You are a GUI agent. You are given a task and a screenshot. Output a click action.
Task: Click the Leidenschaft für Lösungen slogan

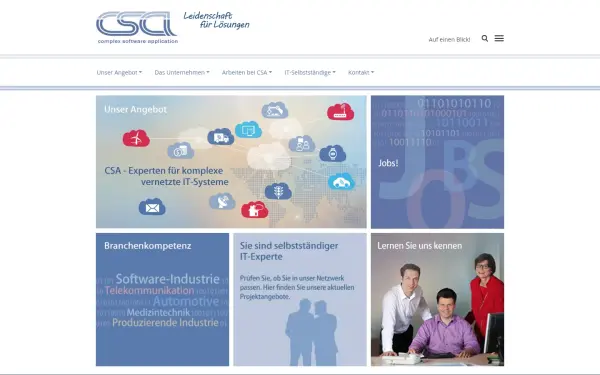pos(217,20)
